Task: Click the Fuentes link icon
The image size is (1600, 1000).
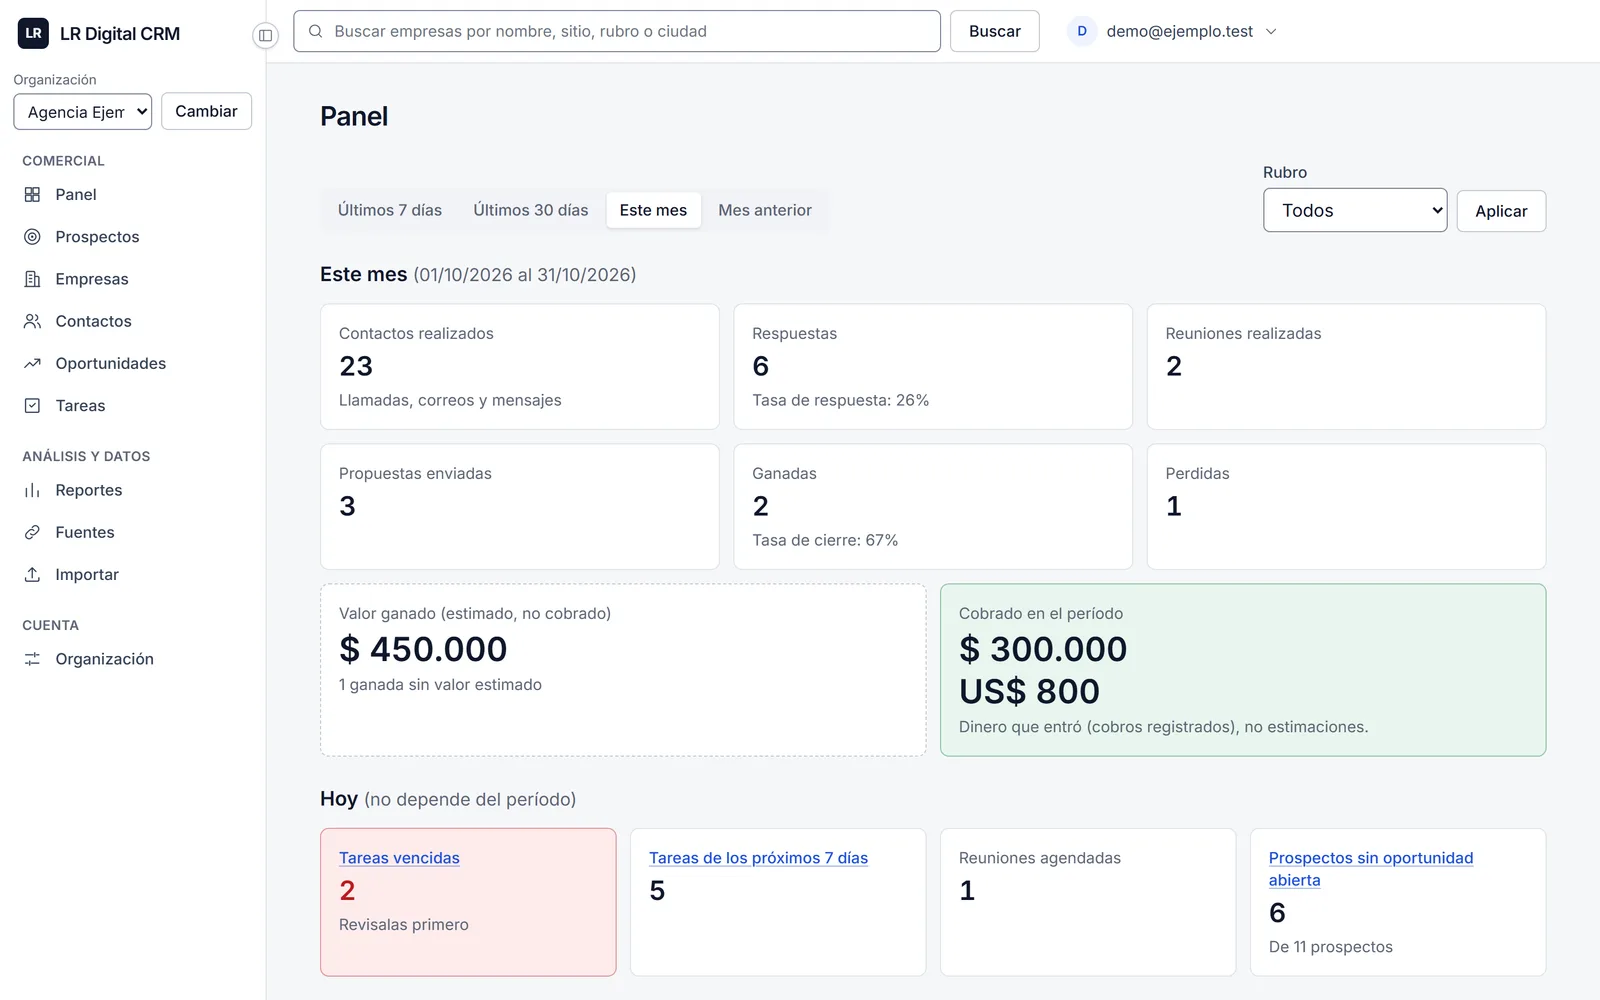Action: pyautogui.click(x=32, y=532)
